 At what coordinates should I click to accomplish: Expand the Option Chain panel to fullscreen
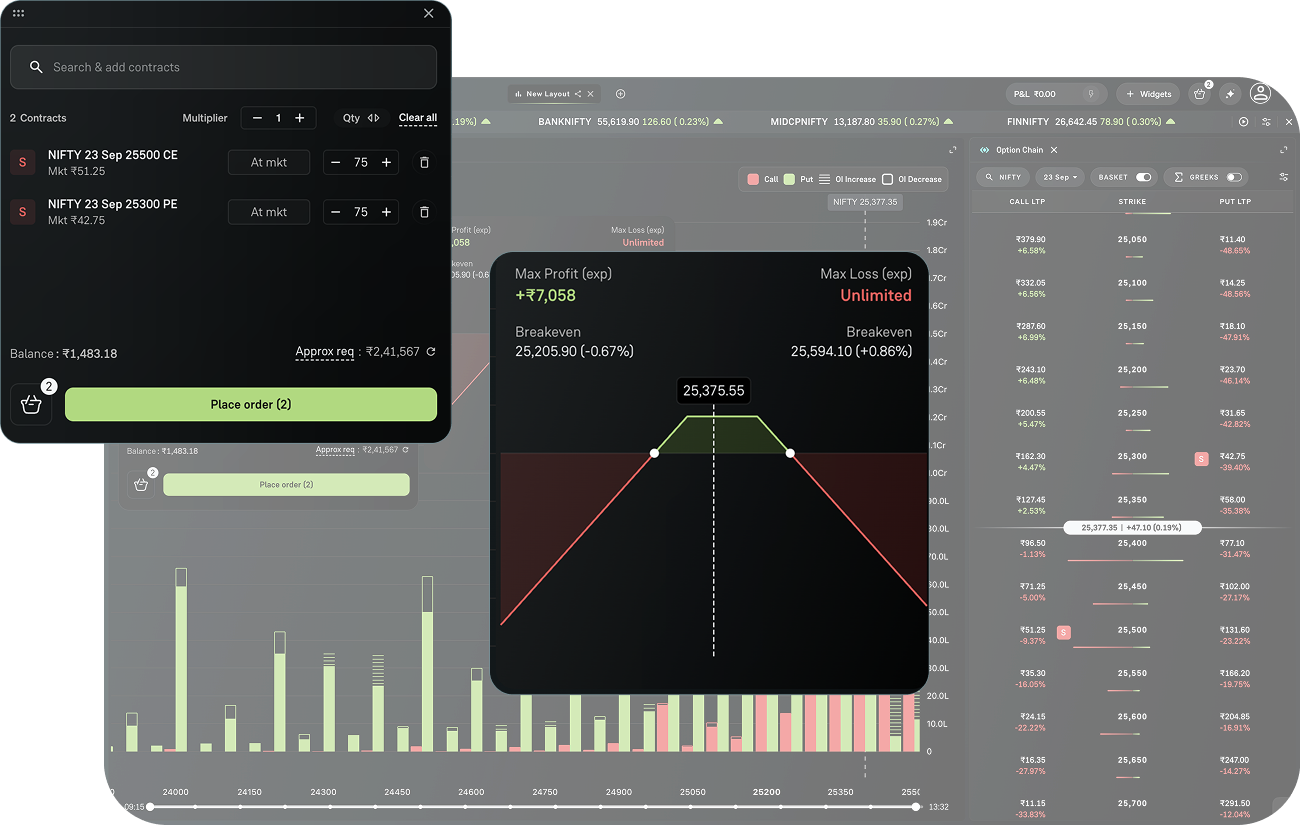tap(1284, 150)
